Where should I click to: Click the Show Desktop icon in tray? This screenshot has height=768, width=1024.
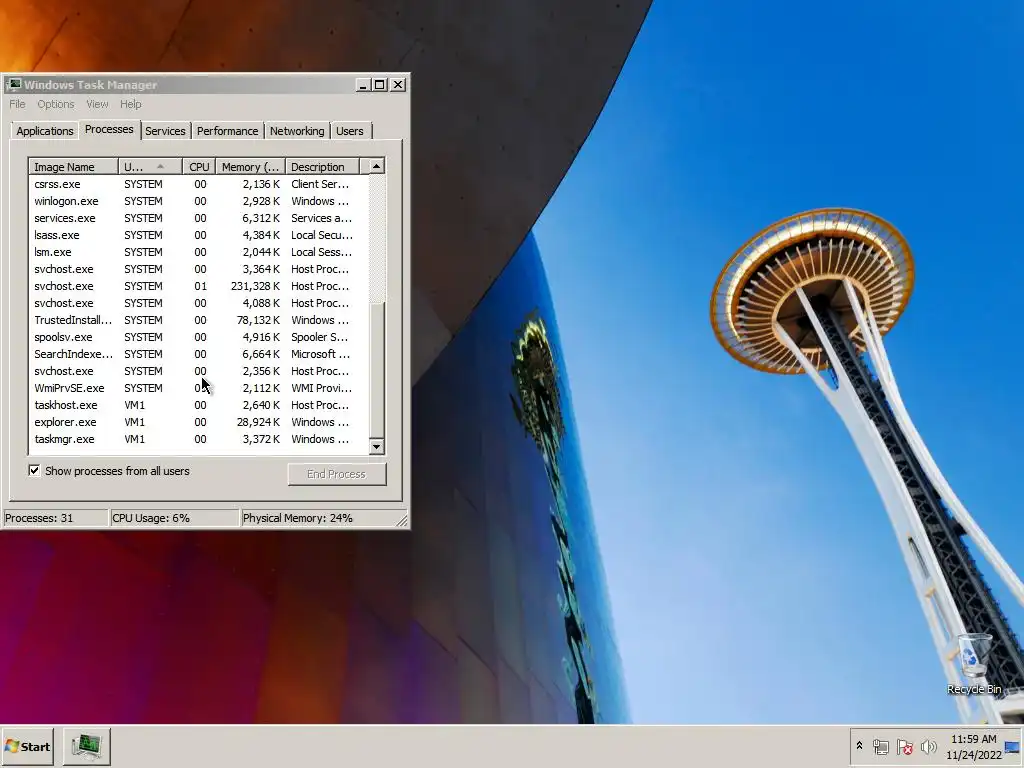1012,747
